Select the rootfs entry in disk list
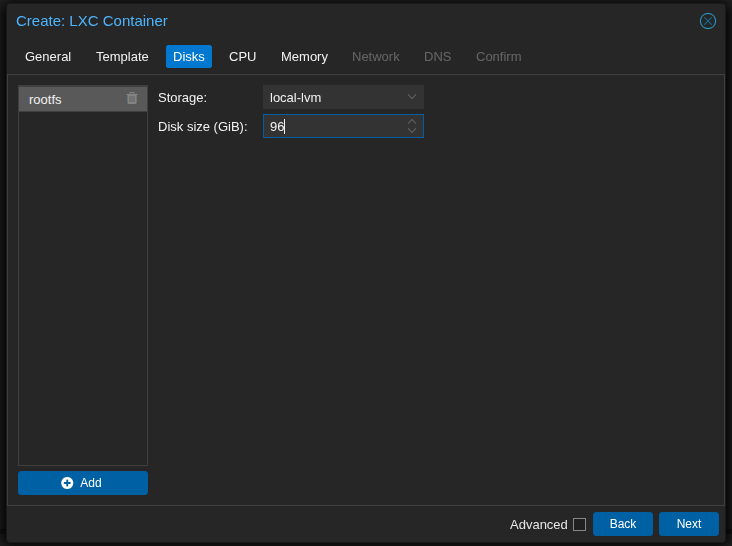Screen dimensions: 732x546 [70, 99]
